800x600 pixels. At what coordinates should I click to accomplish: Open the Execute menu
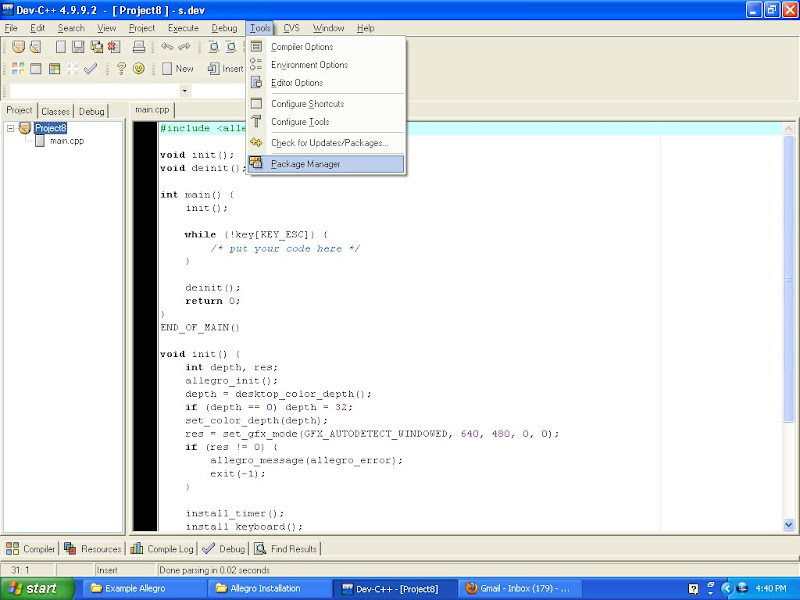(183, 28)
